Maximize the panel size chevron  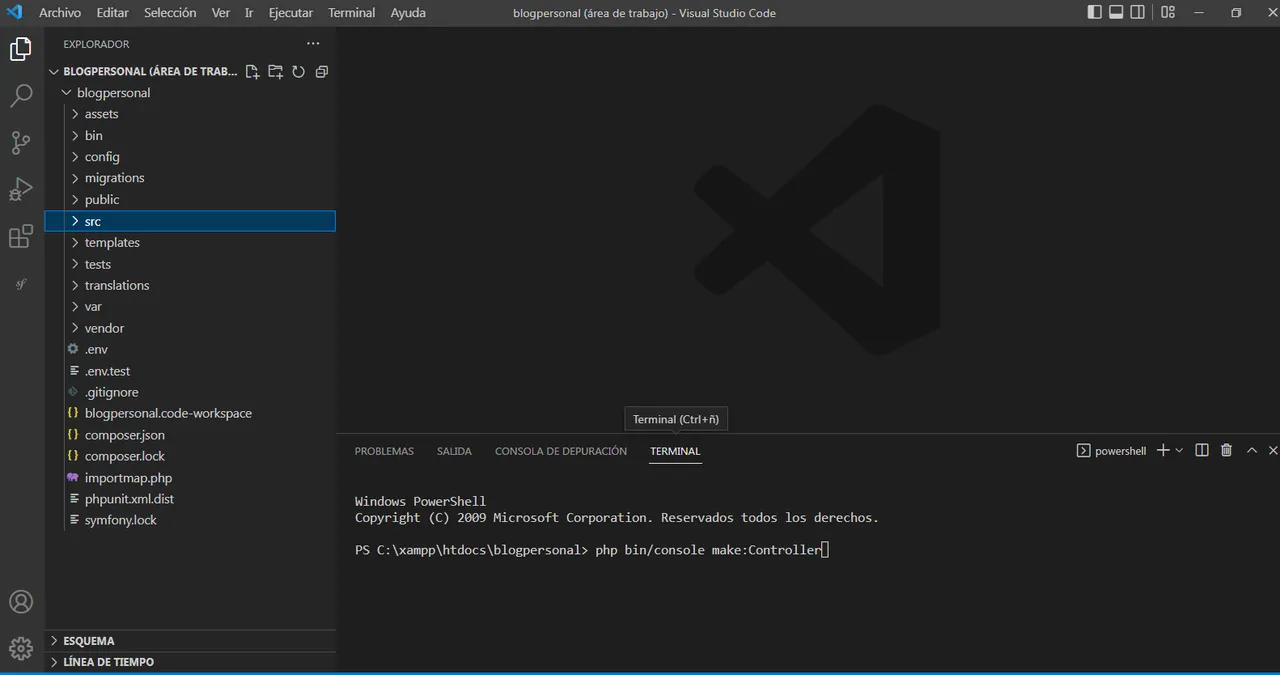(x=1252, y=451)
